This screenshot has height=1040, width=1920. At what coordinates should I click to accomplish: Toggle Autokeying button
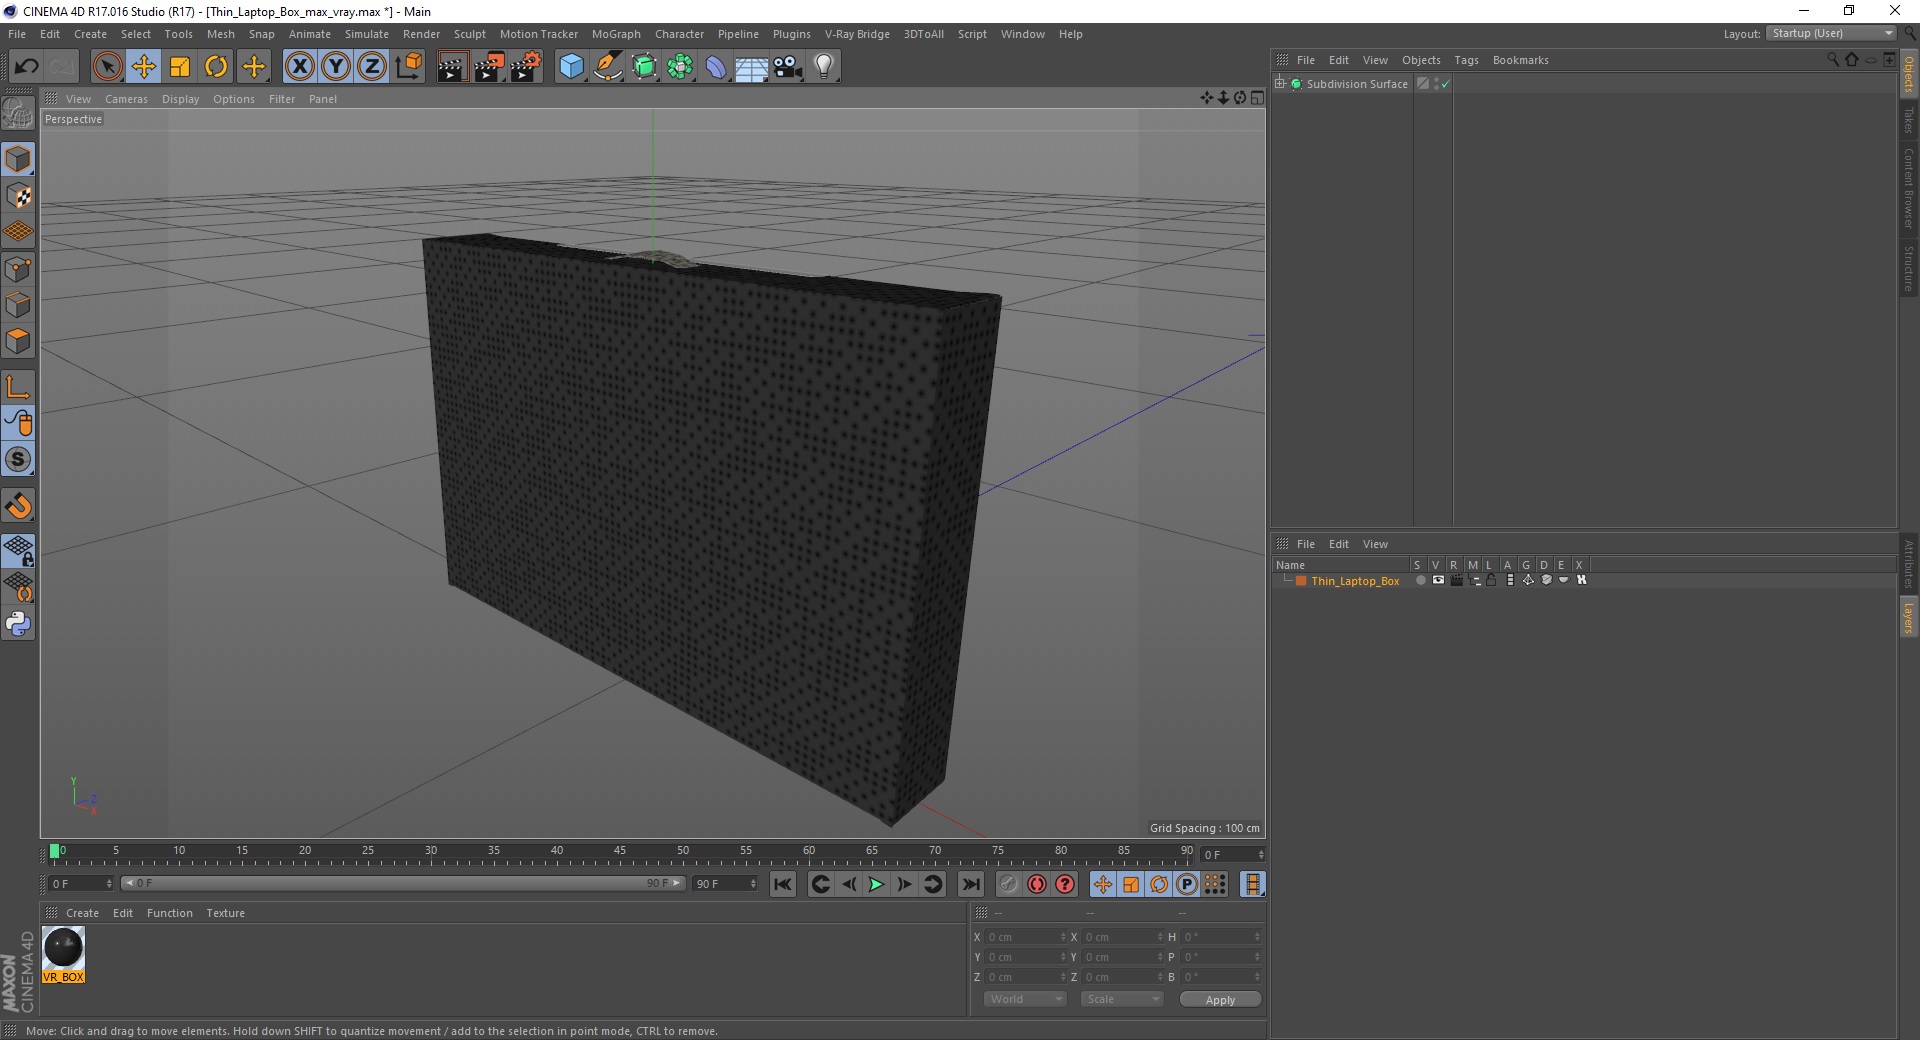click(1065, 884)
